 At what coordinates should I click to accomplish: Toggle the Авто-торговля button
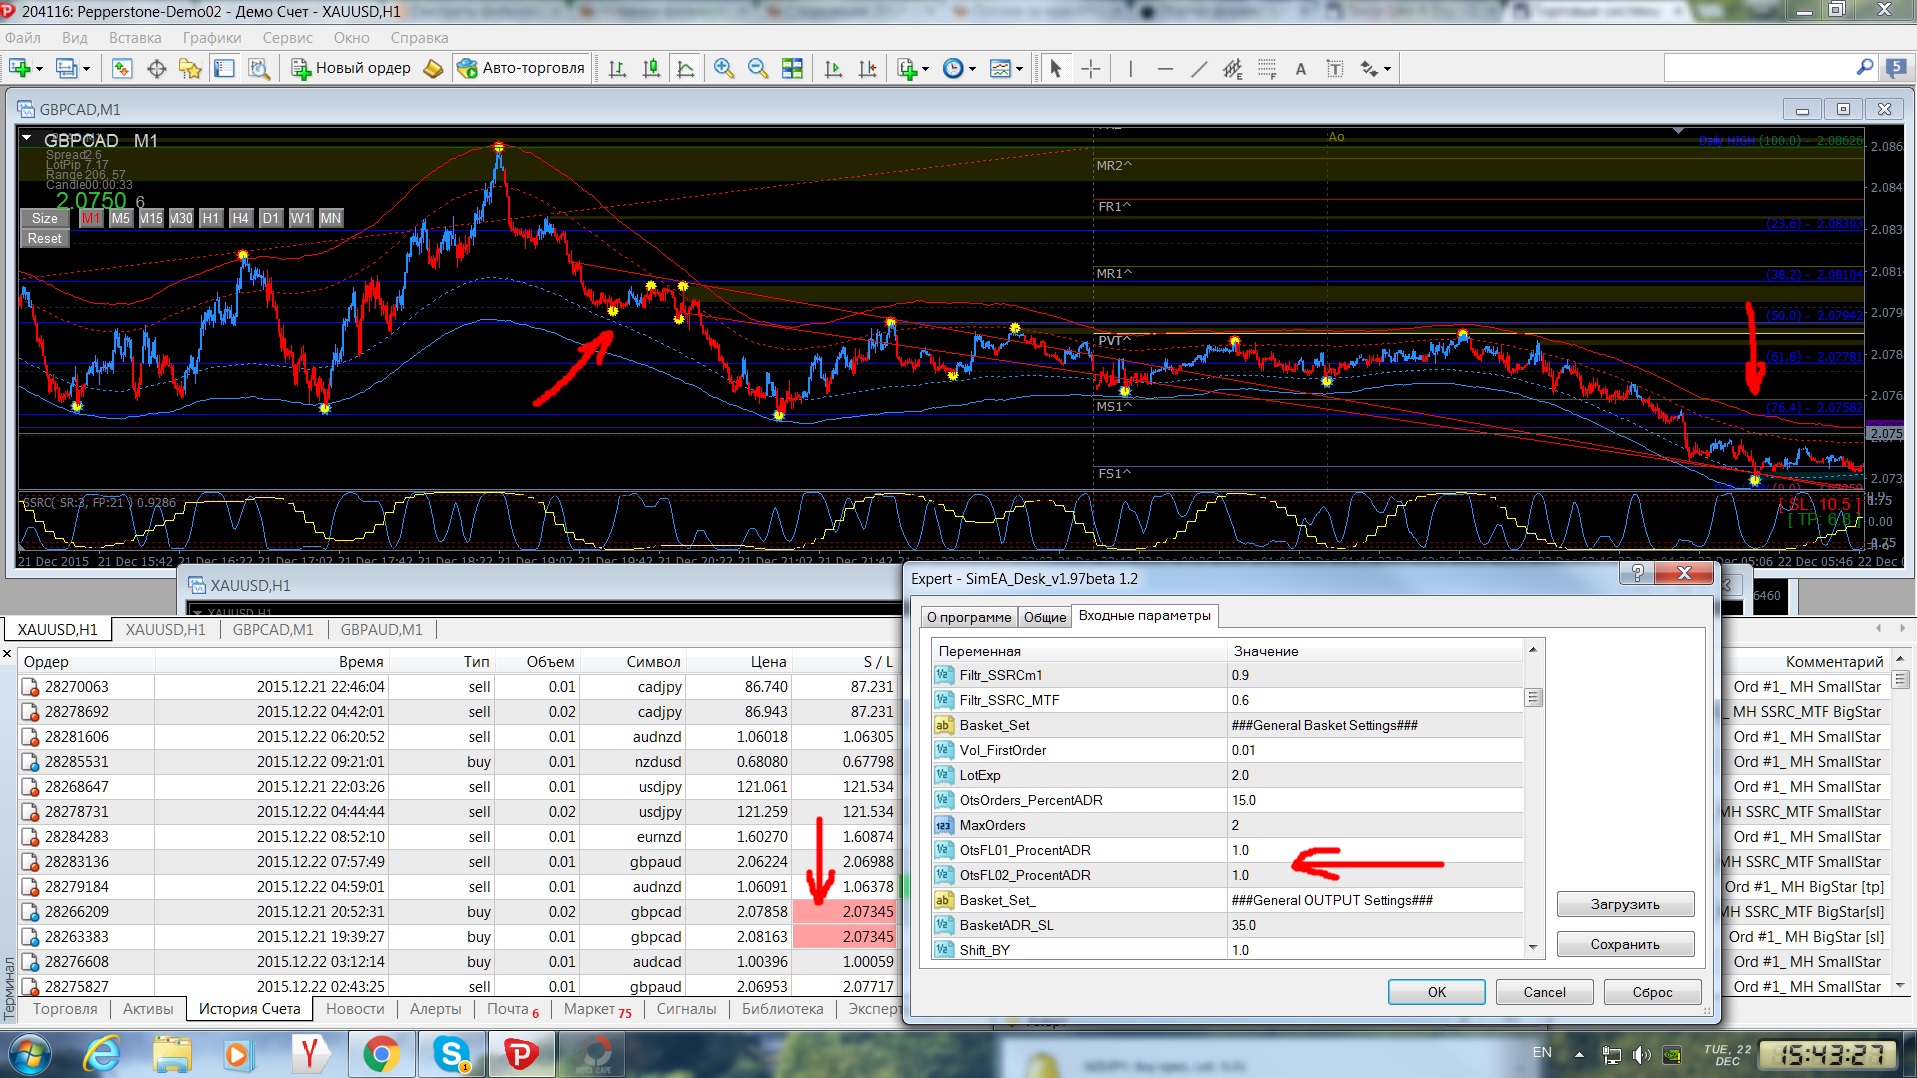coord(521,68)
